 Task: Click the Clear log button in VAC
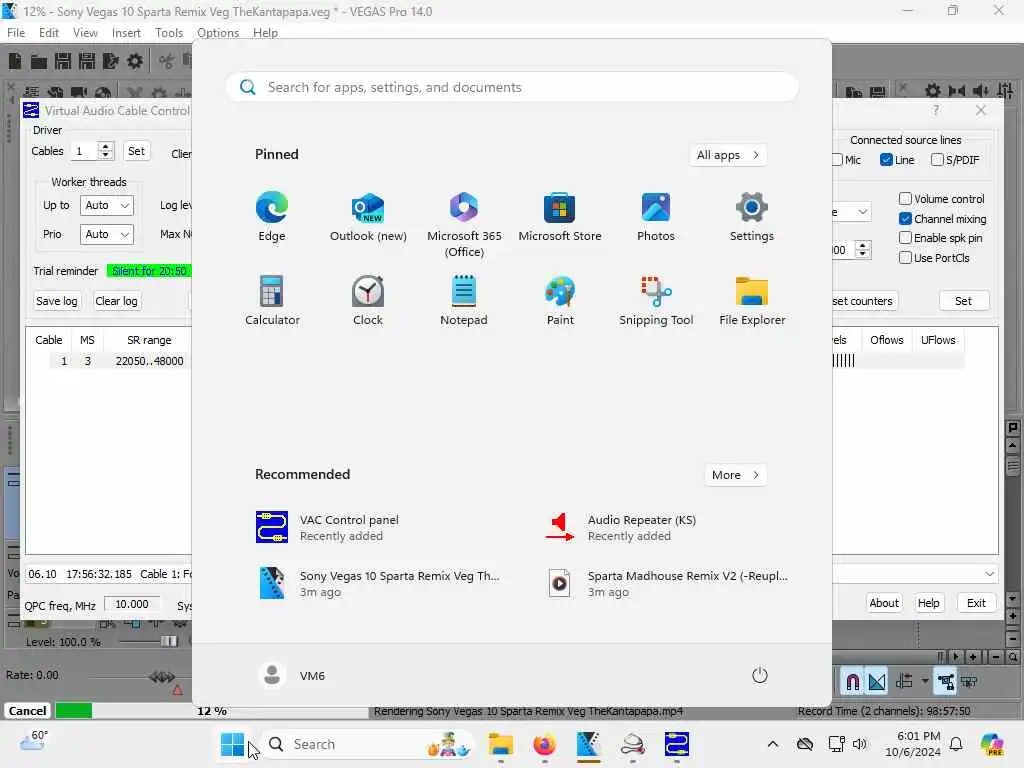[116, 301]
